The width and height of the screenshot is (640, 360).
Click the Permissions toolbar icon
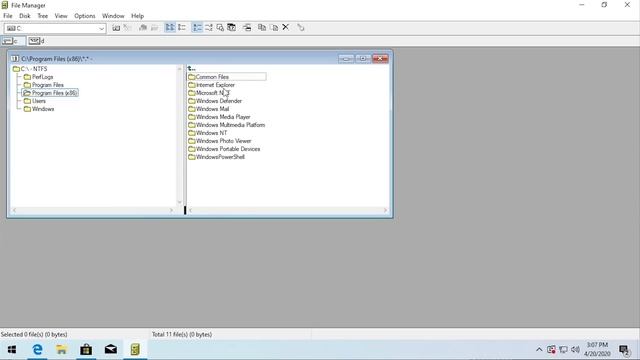tap(301, 28)
